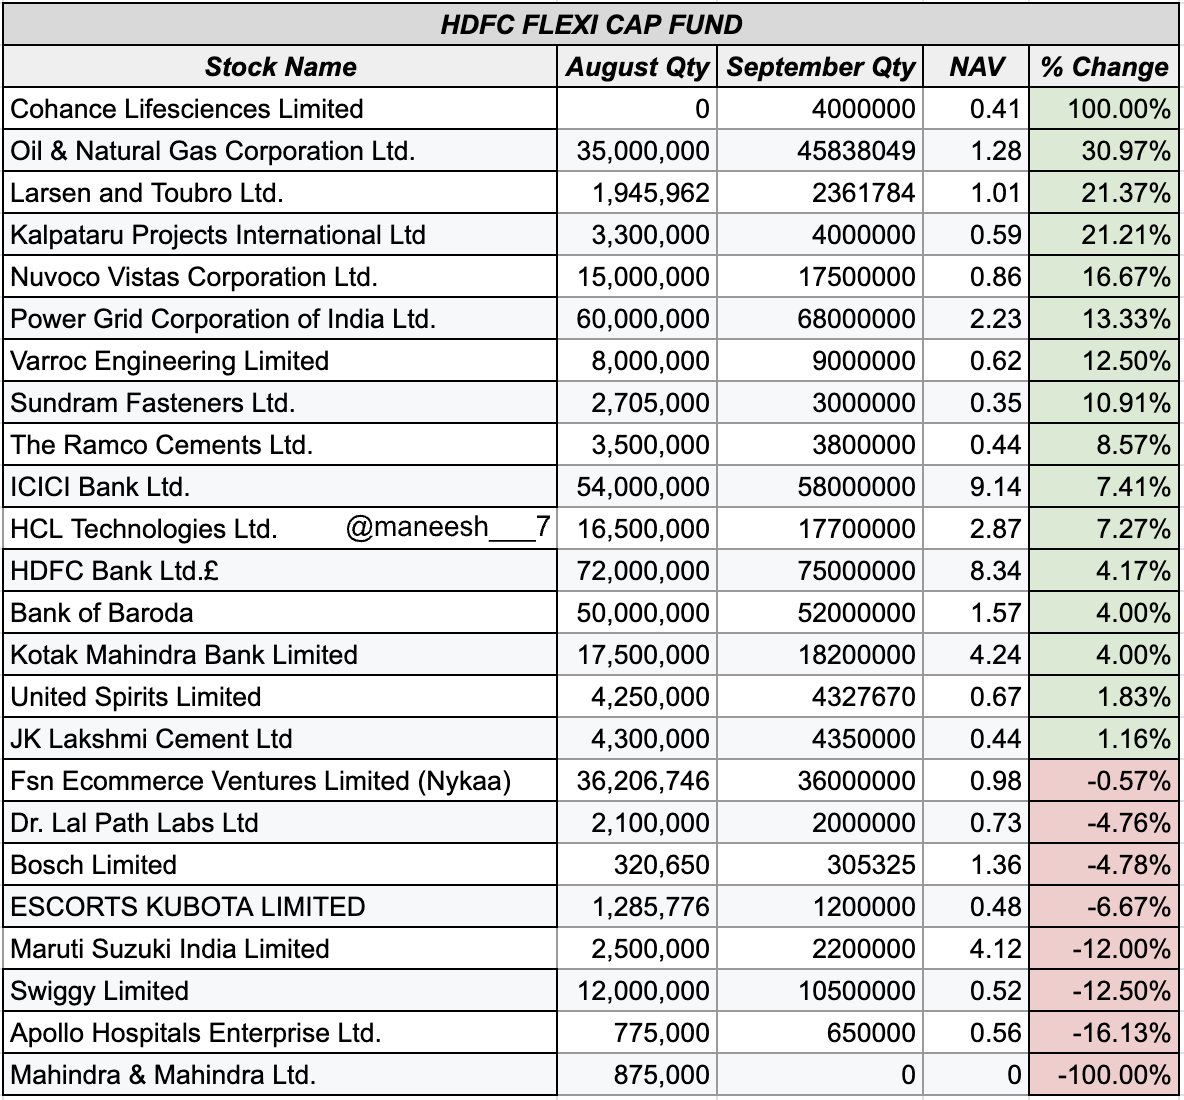The image size is (1184, 1100).
Task: Click 'Apollo Hospitals Enterprise Ltd.' cell
Action: pos(280,1033)
